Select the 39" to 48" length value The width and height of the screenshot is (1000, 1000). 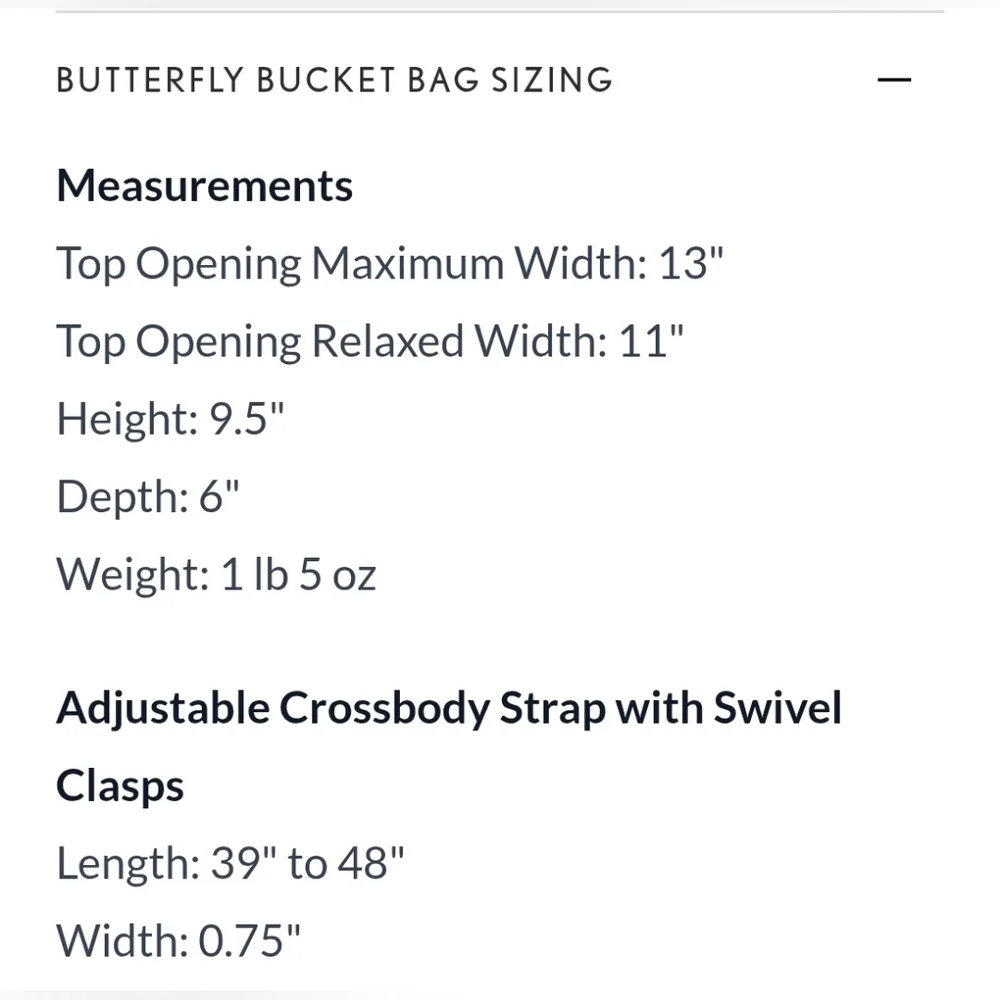click(308, 863)
